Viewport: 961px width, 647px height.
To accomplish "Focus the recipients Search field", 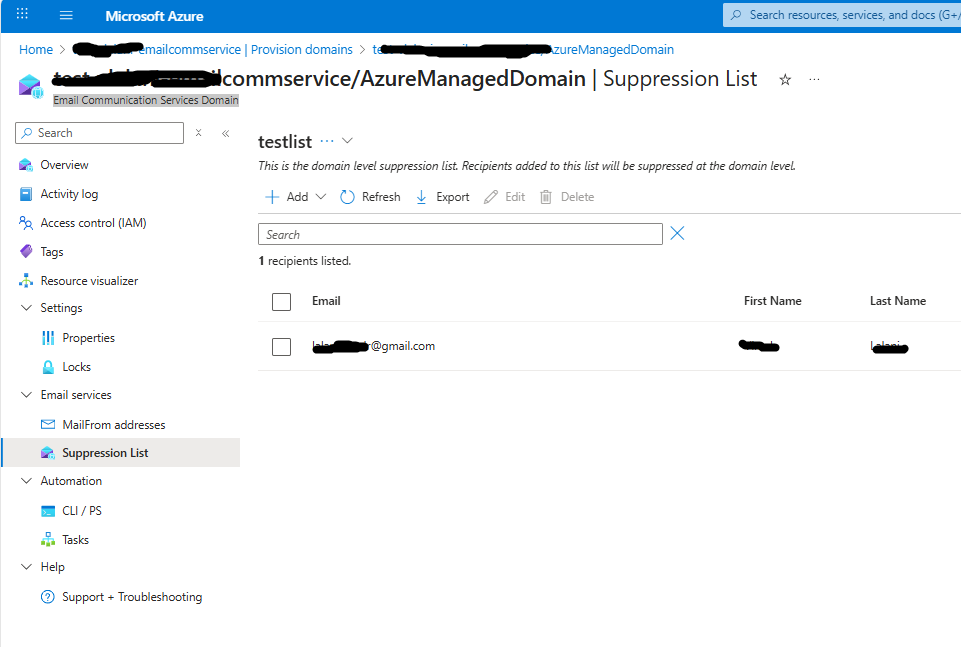I will 460,234.
